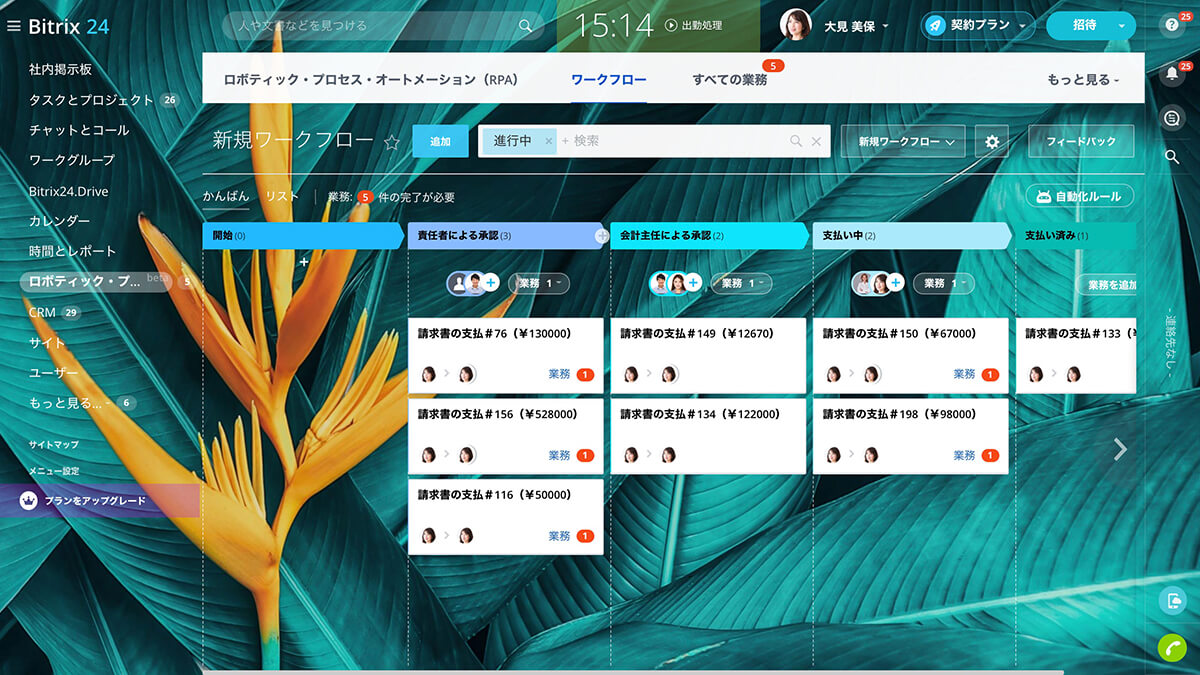Click the 追加 button
1200x675 pixels.
(x=440, y=142)
